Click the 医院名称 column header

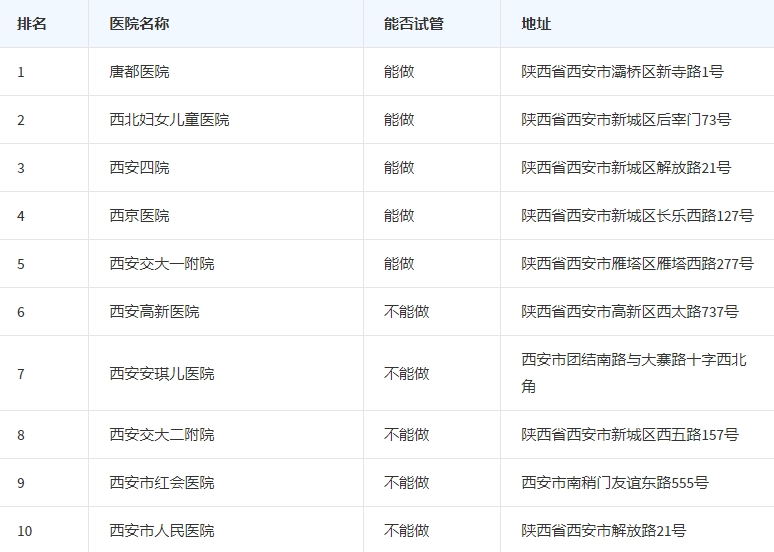click(x=139, y=24)
